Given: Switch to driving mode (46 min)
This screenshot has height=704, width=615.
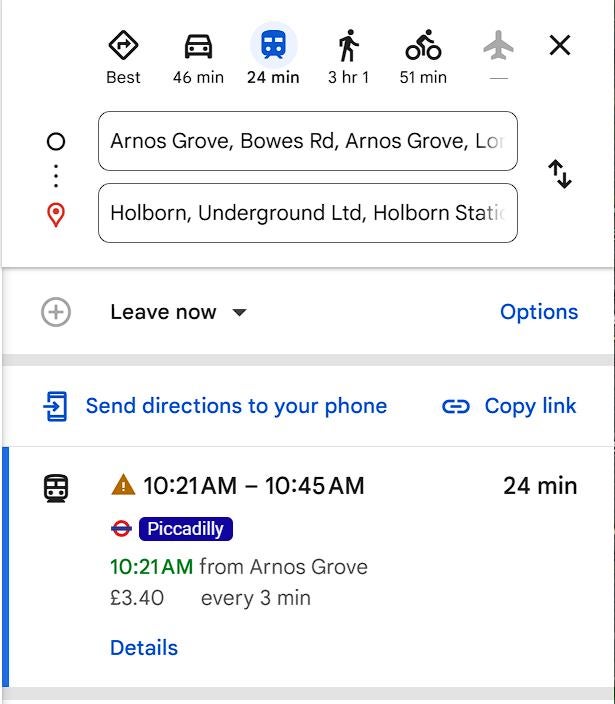Looking at the screenshot, I should click(198, 46).
